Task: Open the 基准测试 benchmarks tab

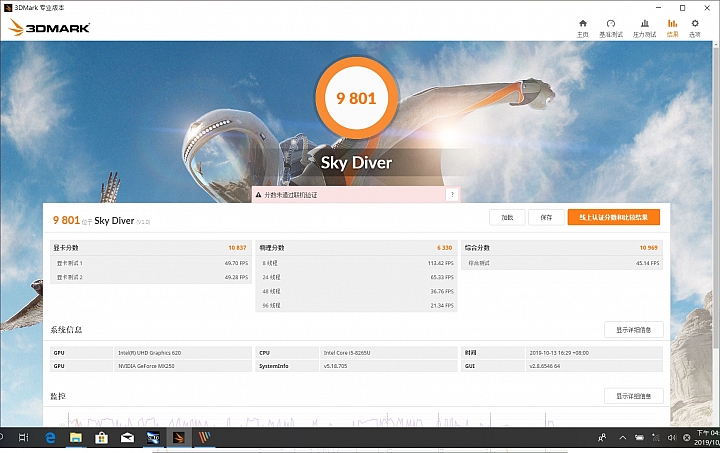Action: [611, 28]
